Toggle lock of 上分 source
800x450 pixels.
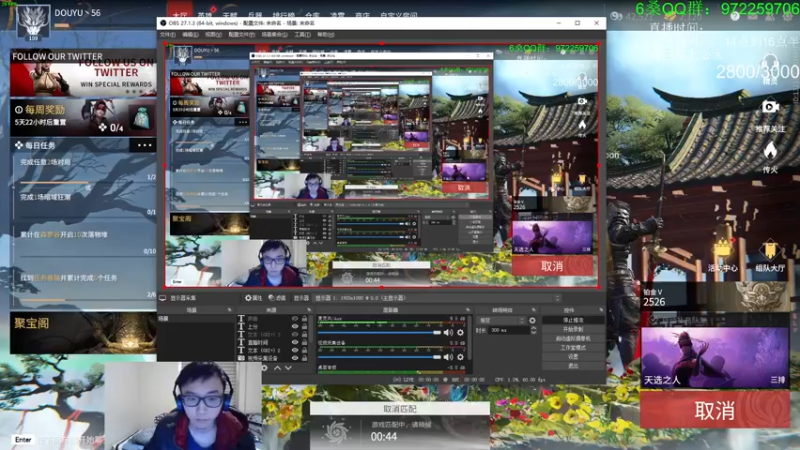(305, 327)
